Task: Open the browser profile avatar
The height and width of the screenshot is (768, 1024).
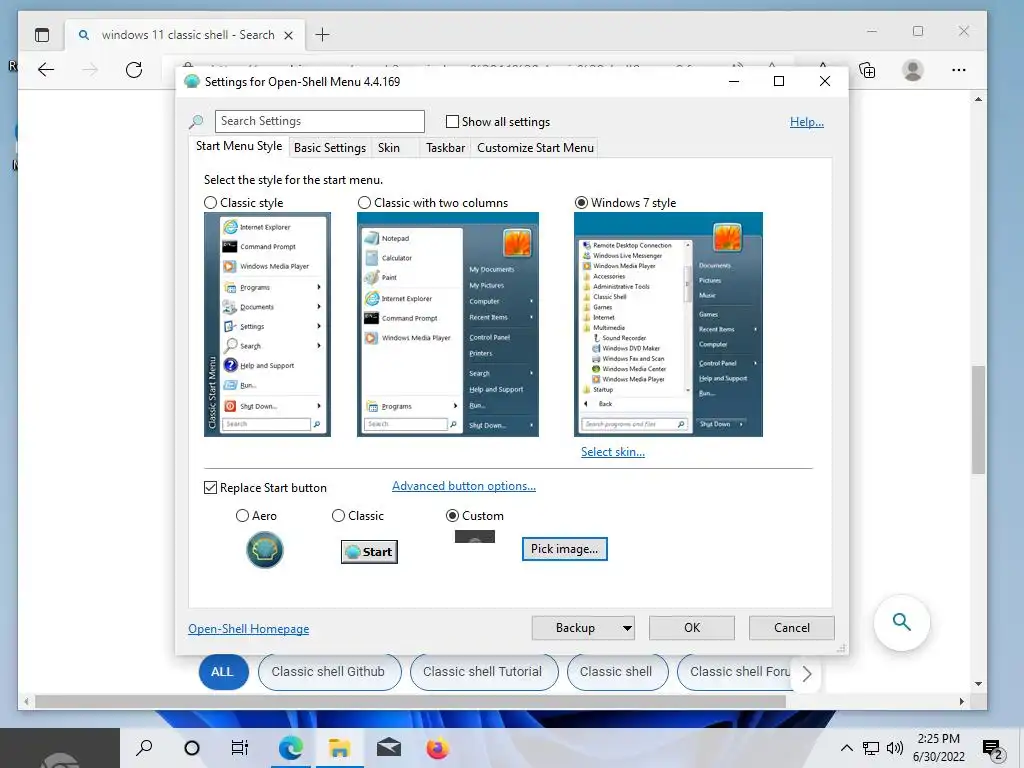Action: tap(913, 70)
